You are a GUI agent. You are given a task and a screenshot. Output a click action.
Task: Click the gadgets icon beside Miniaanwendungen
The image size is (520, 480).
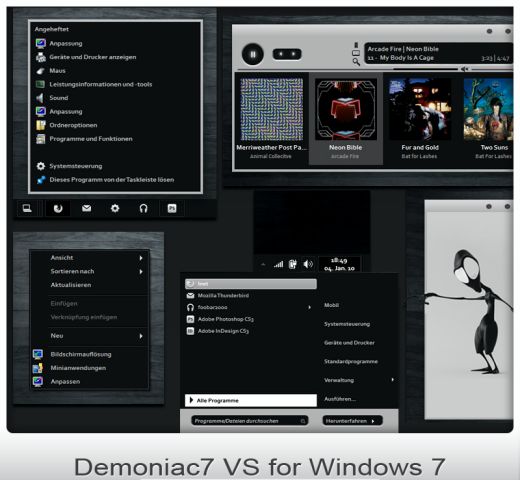pyautogui.click(x=38, y=368)
